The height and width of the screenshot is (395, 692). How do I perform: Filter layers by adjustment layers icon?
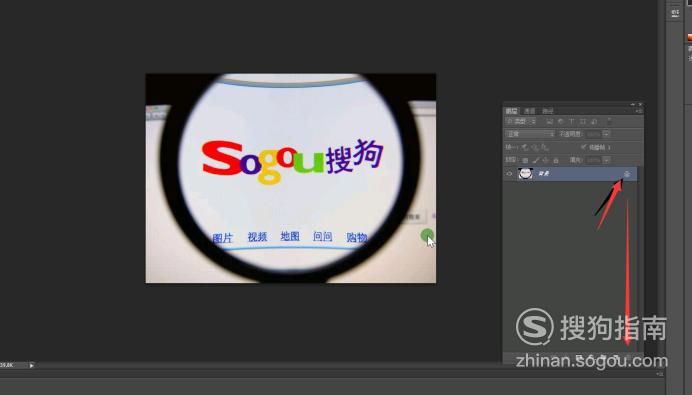coord(560,121)
